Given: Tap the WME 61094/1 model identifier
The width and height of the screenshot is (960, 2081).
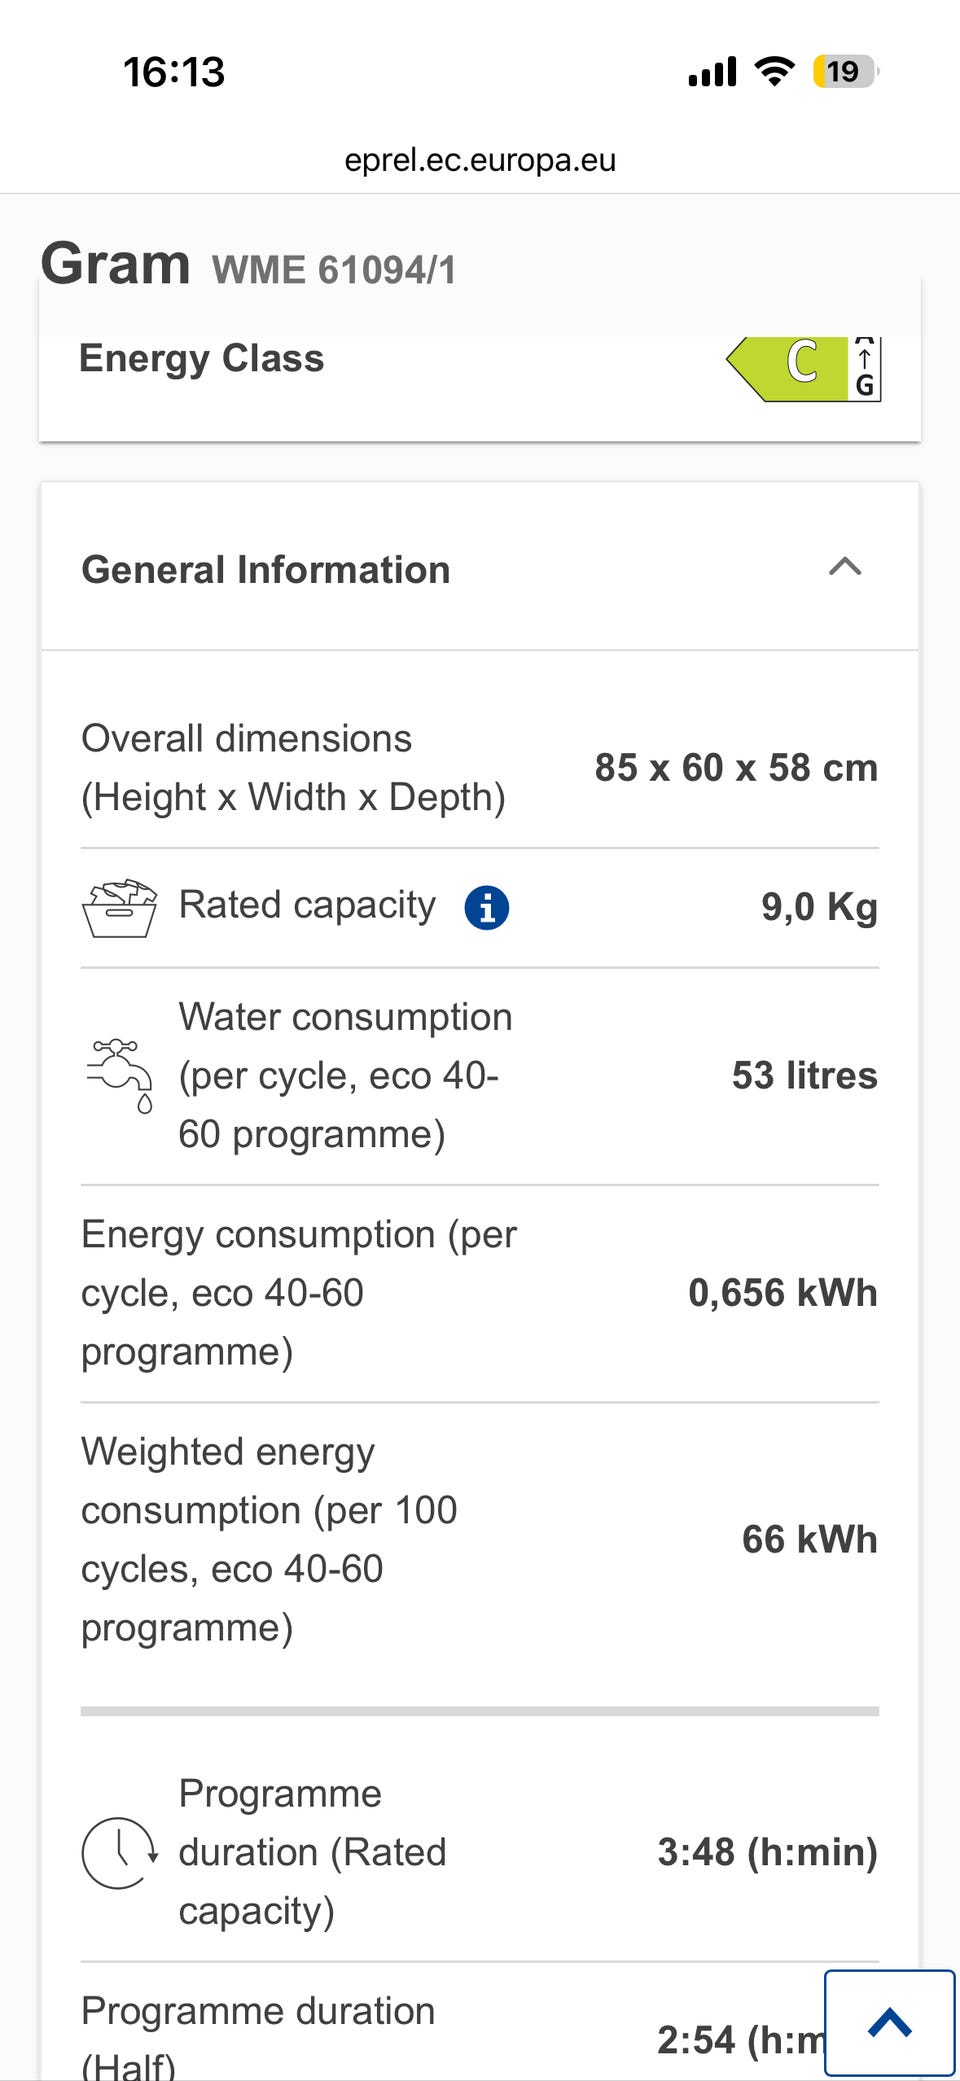Looking at the screenshot, I should coord(334,270).
